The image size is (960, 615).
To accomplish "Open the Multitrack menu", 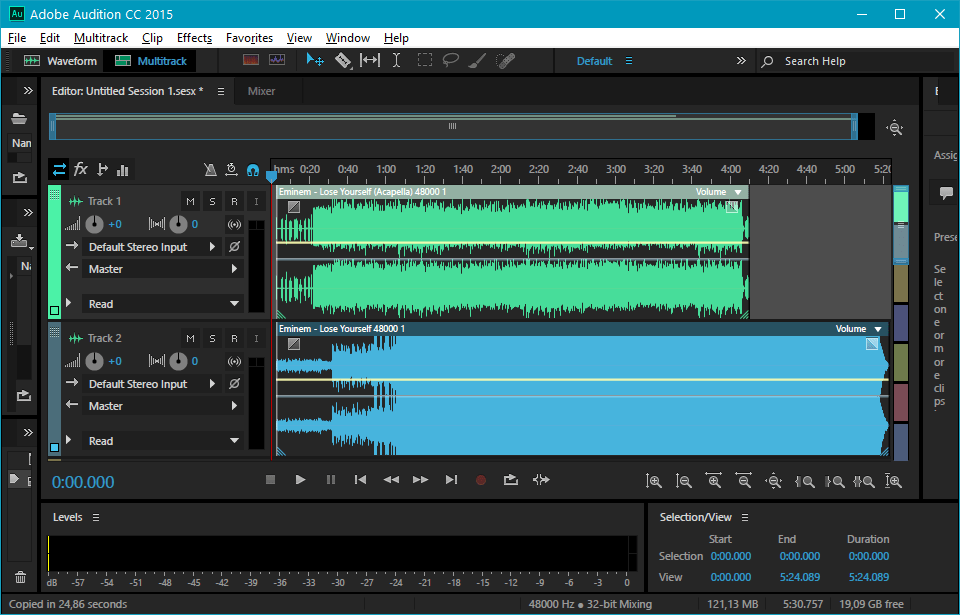I will pyautogui.click(x=101, y=38).
